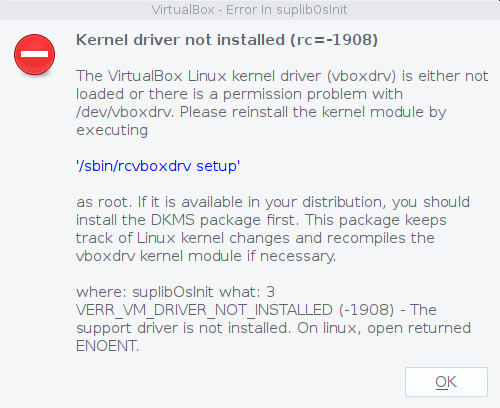Screen dimensions: 500x408
Task: Click the red error stop icon
Action: click(35, 54)
